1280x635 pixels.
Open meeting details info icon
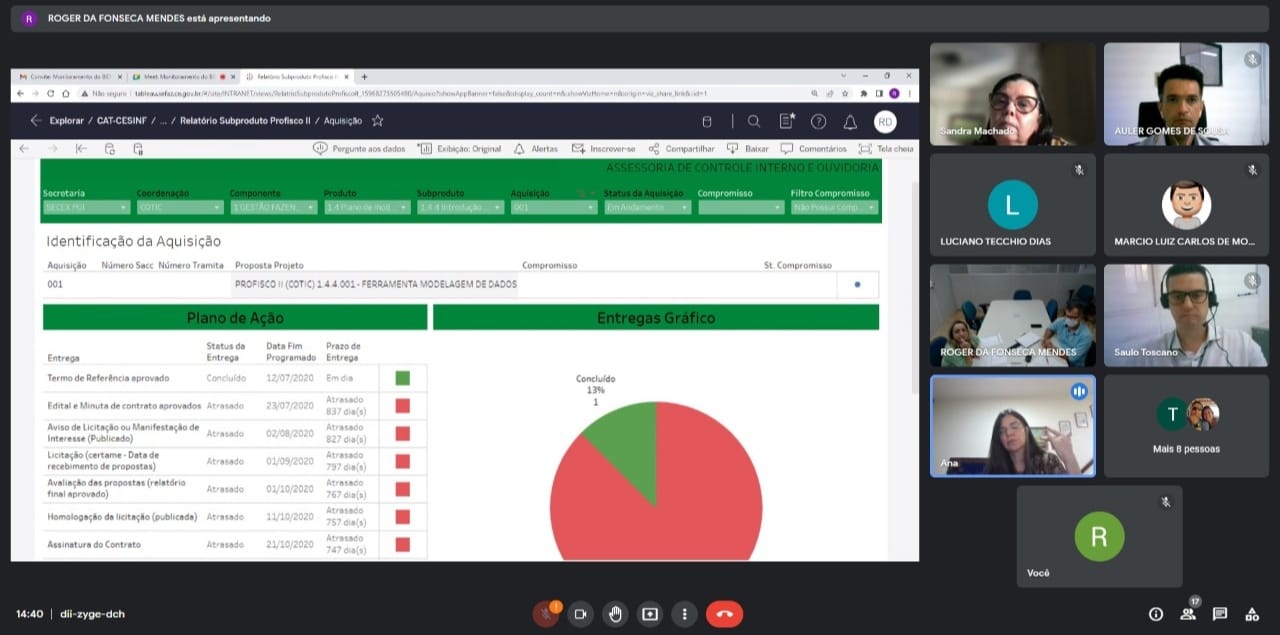tap(1156, 614)
